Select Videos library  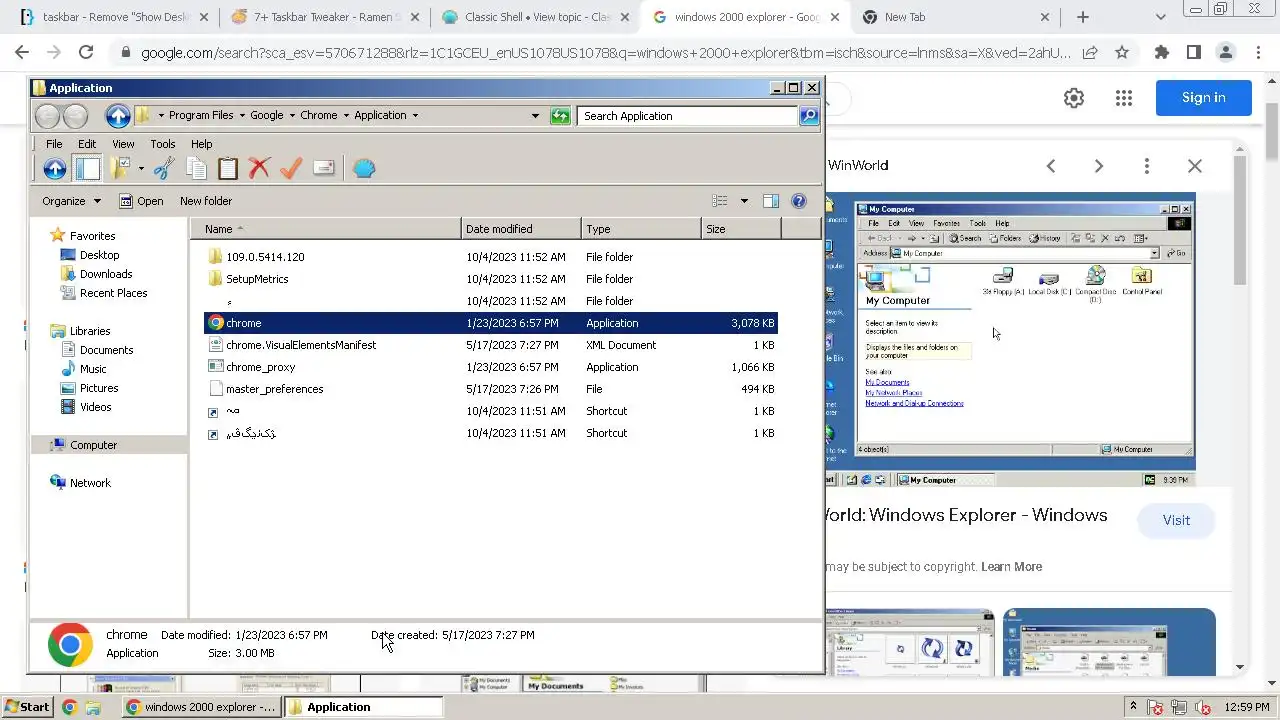[x=96, y=407]
